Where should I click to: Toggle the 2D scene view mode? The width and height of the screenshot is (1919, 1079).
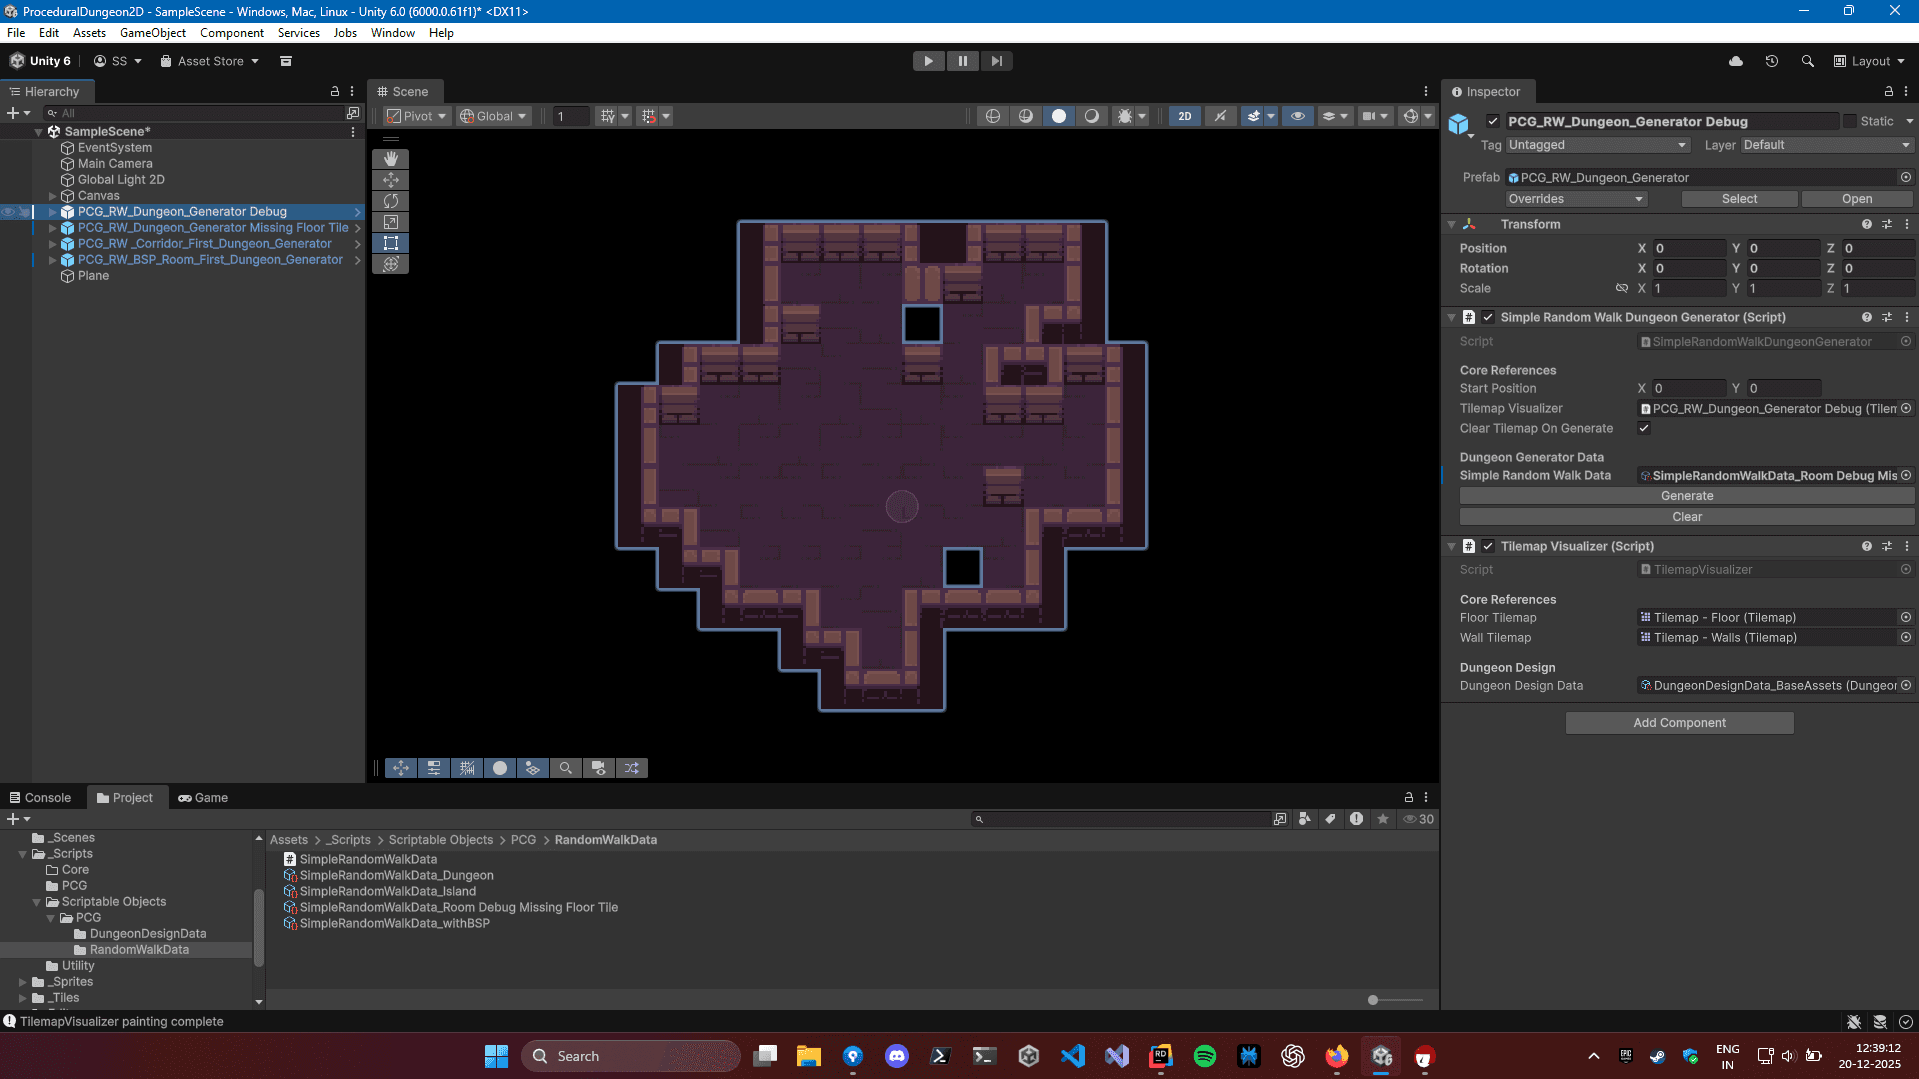tap(1184, 116)
